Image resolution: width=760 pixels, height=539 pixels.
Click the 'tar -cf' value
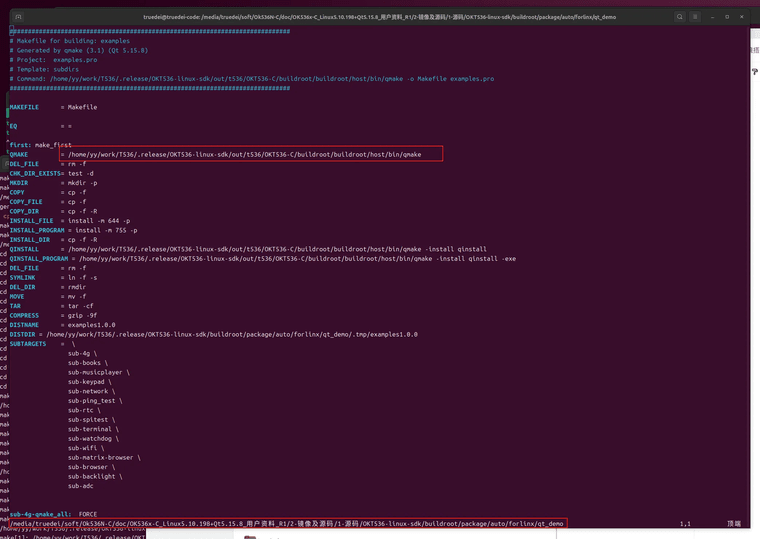point(81,306)
